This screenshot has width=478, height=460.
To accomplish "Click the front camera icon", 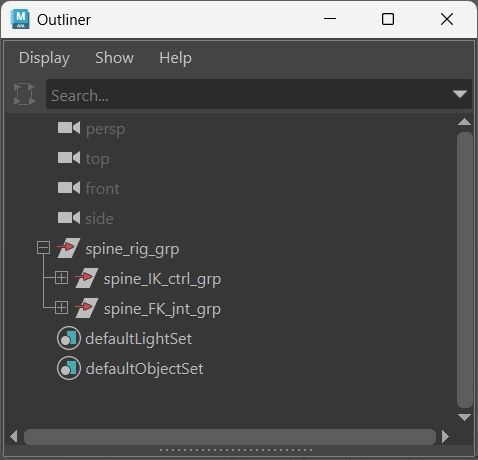I will 69,188.
